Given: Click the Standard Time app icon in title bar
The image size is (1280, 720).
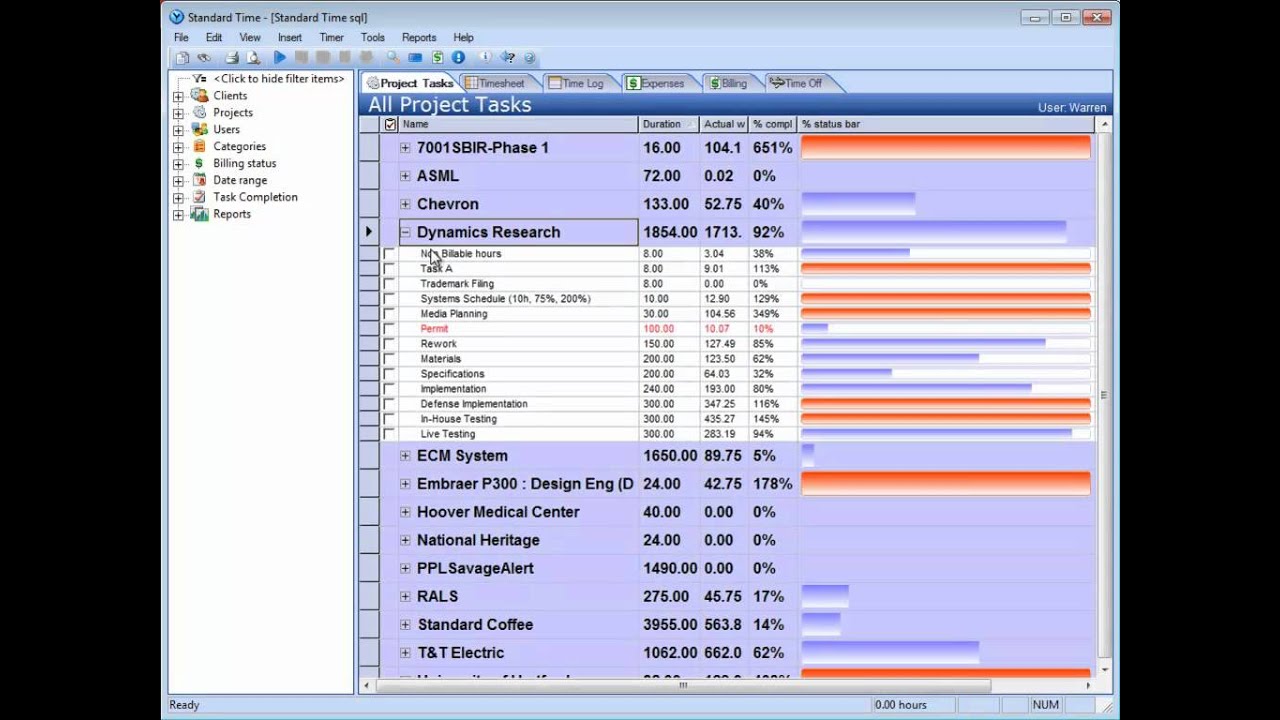Looking at the screenshot, I should (x=177, y=17).
